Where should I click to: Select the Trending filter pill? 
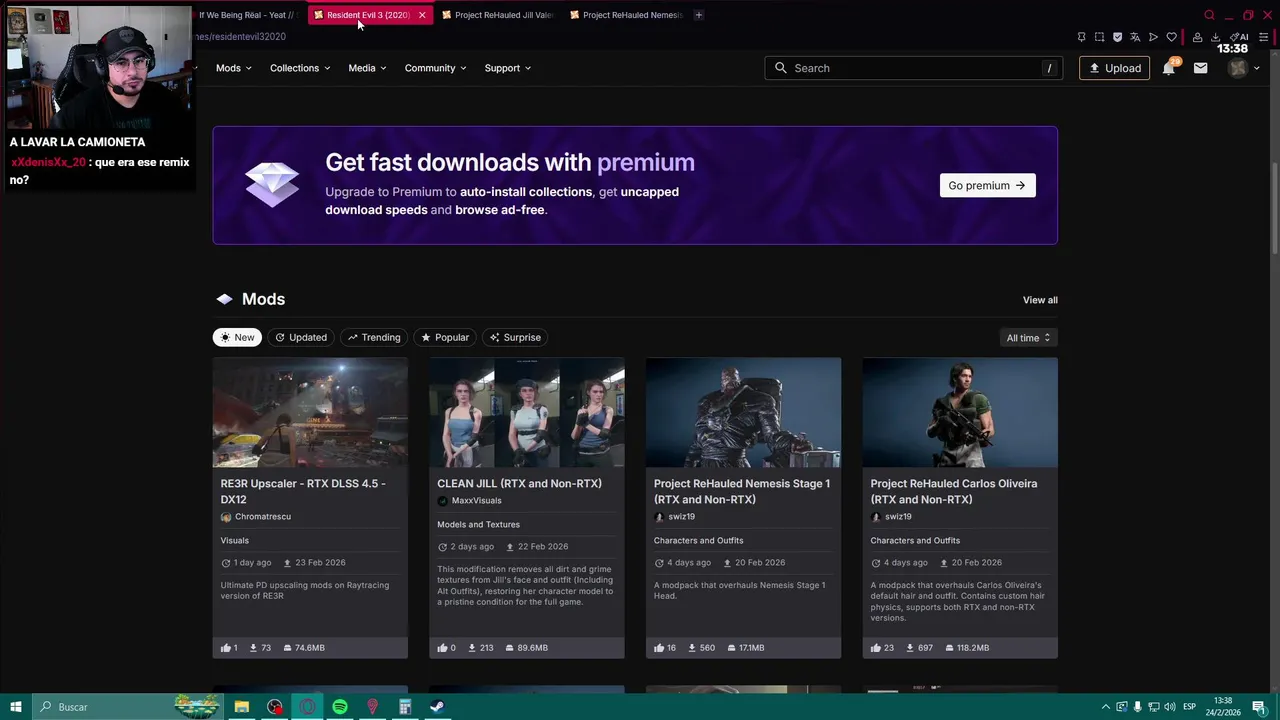[374, 337]
